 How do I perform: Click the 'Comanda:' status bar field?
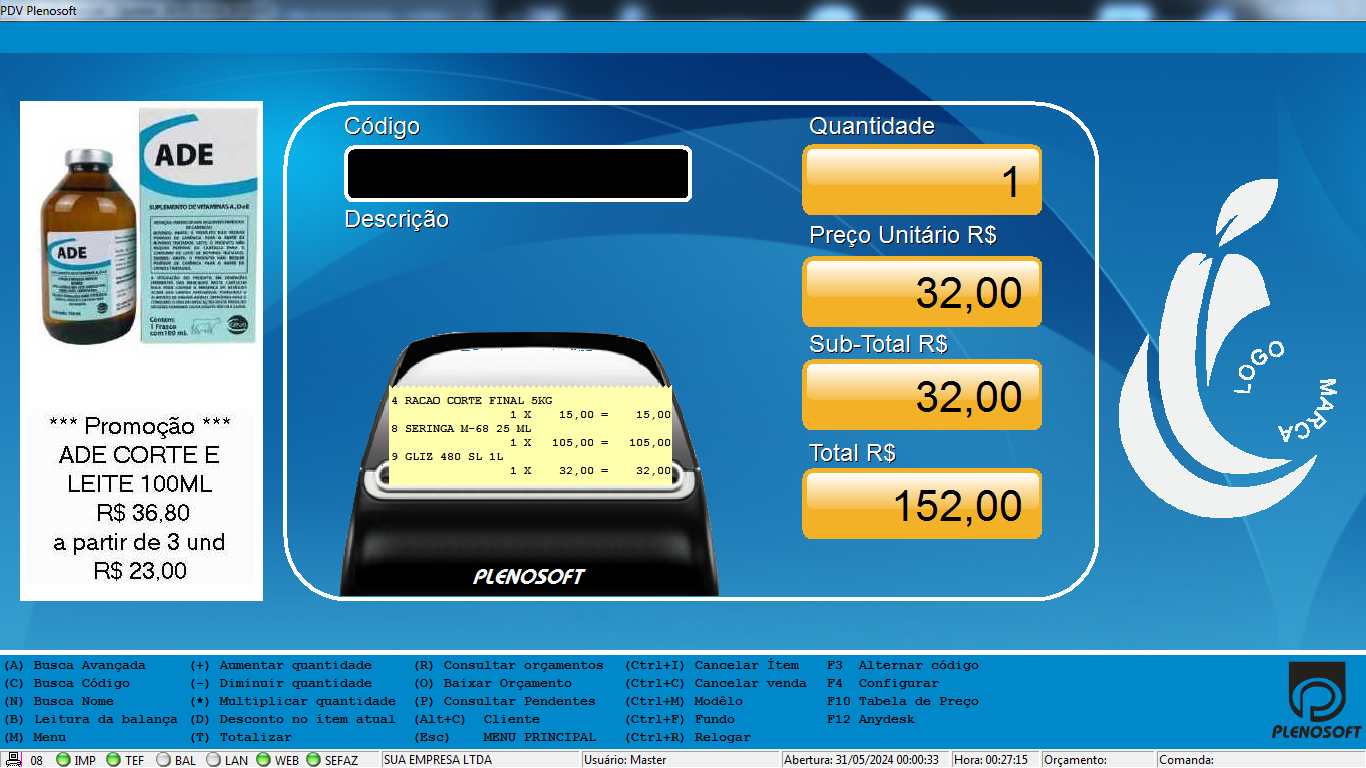1187,760
